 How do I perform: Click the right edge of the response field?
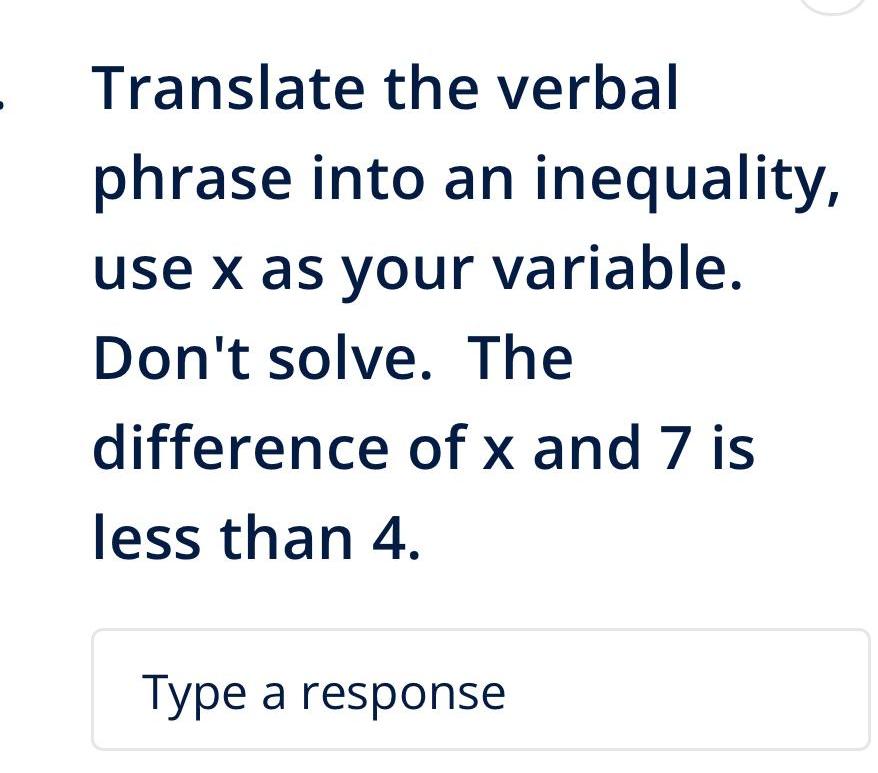point(866,689)
